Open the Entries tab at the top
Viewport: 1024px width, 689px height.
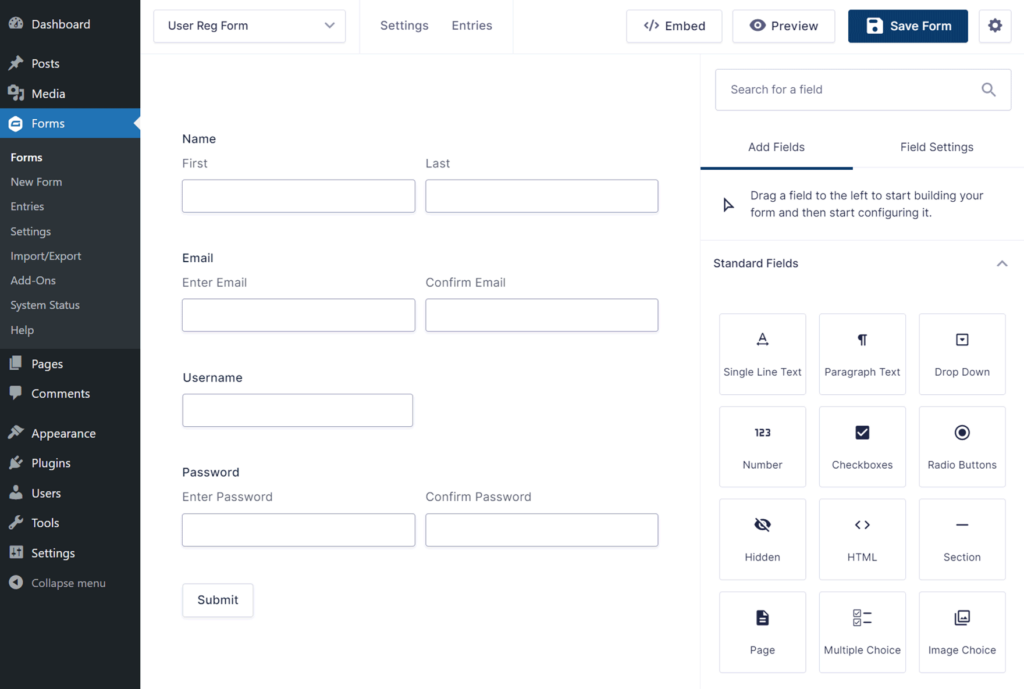tap(471, 25)
